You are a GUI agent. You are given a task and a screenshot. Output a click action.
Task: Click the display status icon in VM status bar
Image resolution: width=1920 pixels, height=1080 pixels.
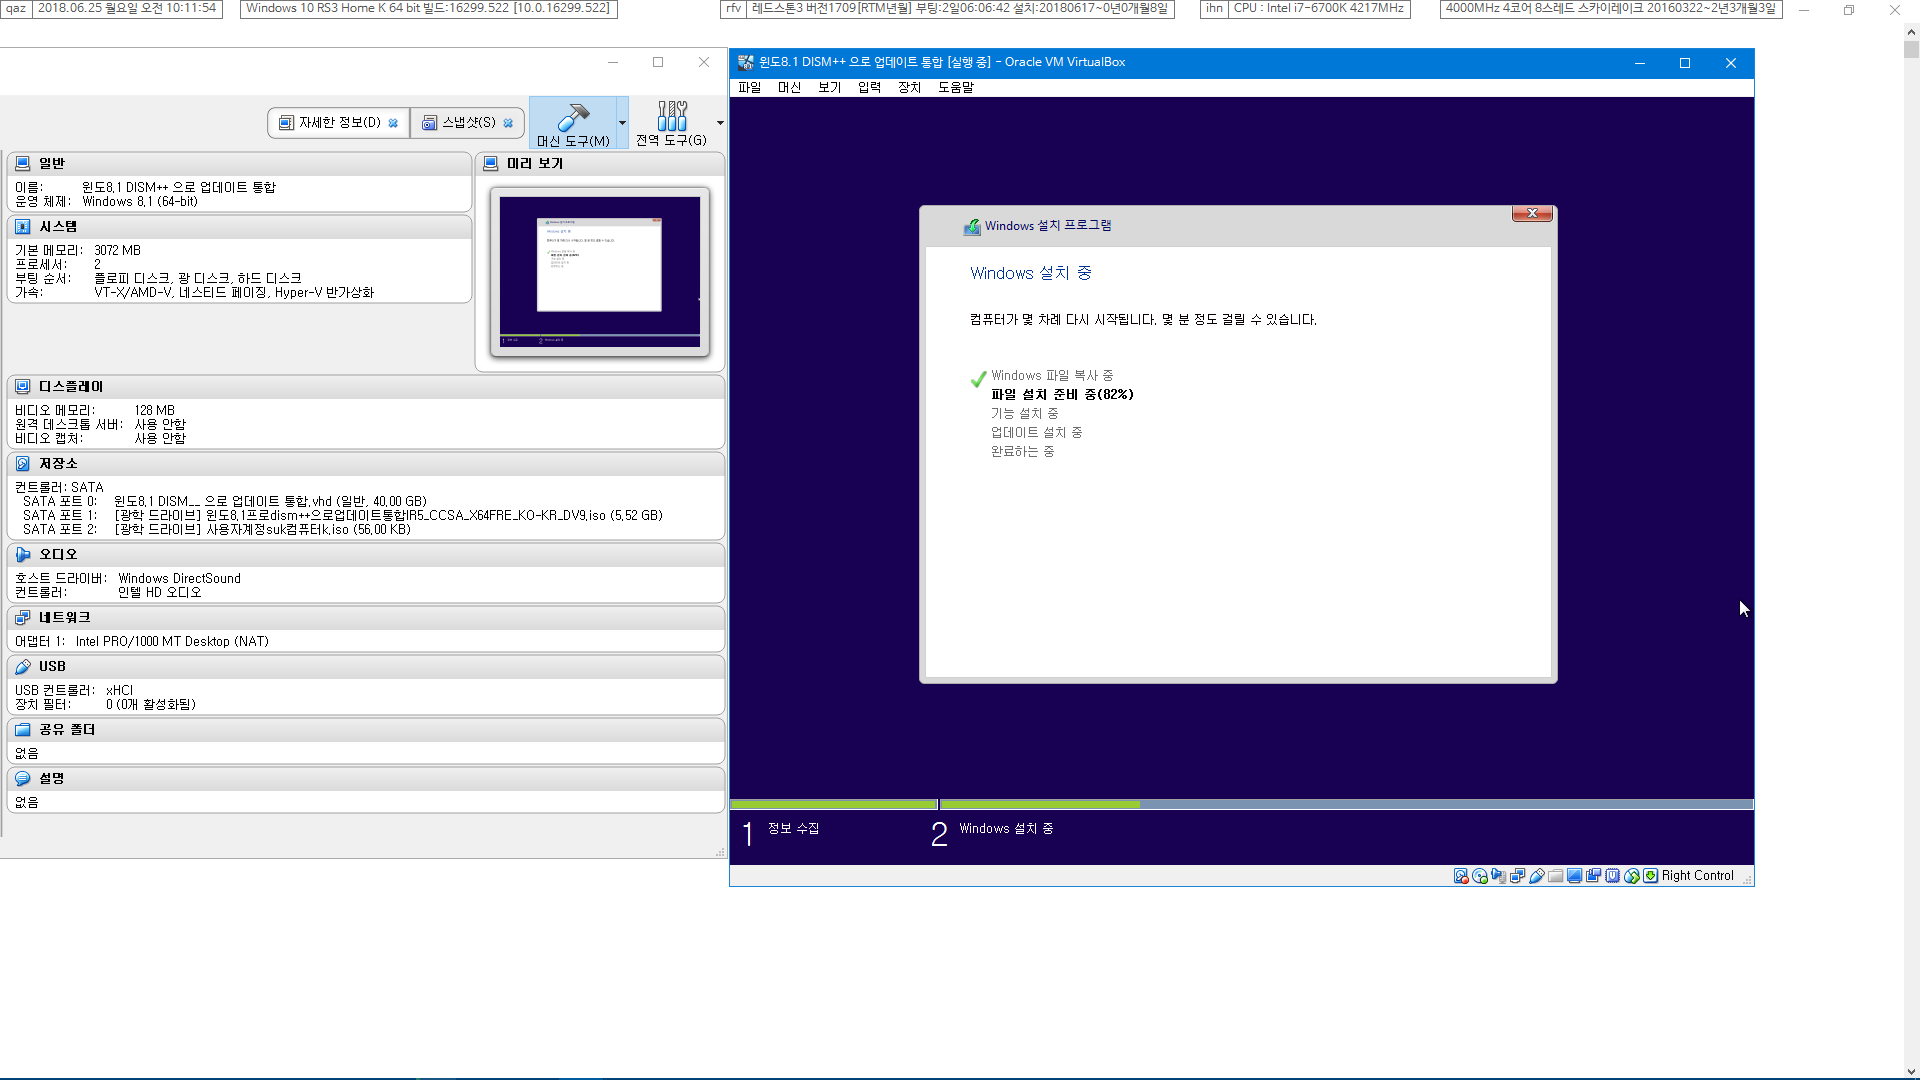point(1575,876)
